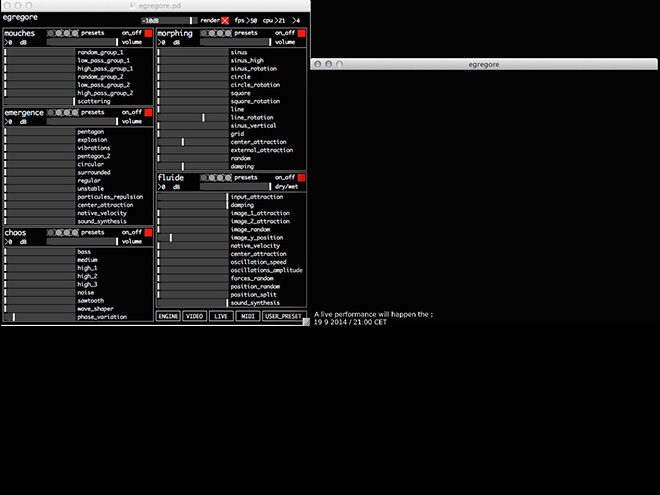
Task: Click the fps number box
Action: (252, 21)
